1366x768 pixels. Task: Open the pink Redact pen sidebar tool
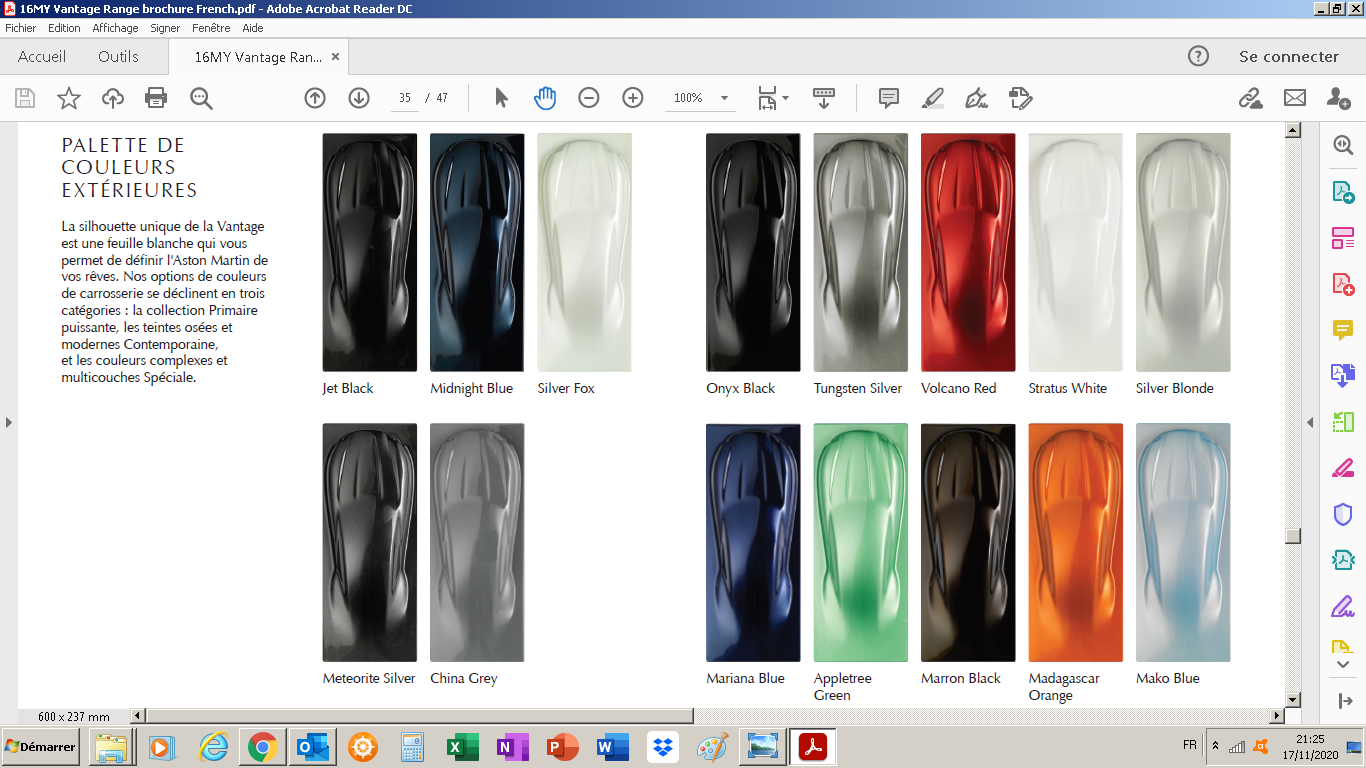coord(1342,468)
